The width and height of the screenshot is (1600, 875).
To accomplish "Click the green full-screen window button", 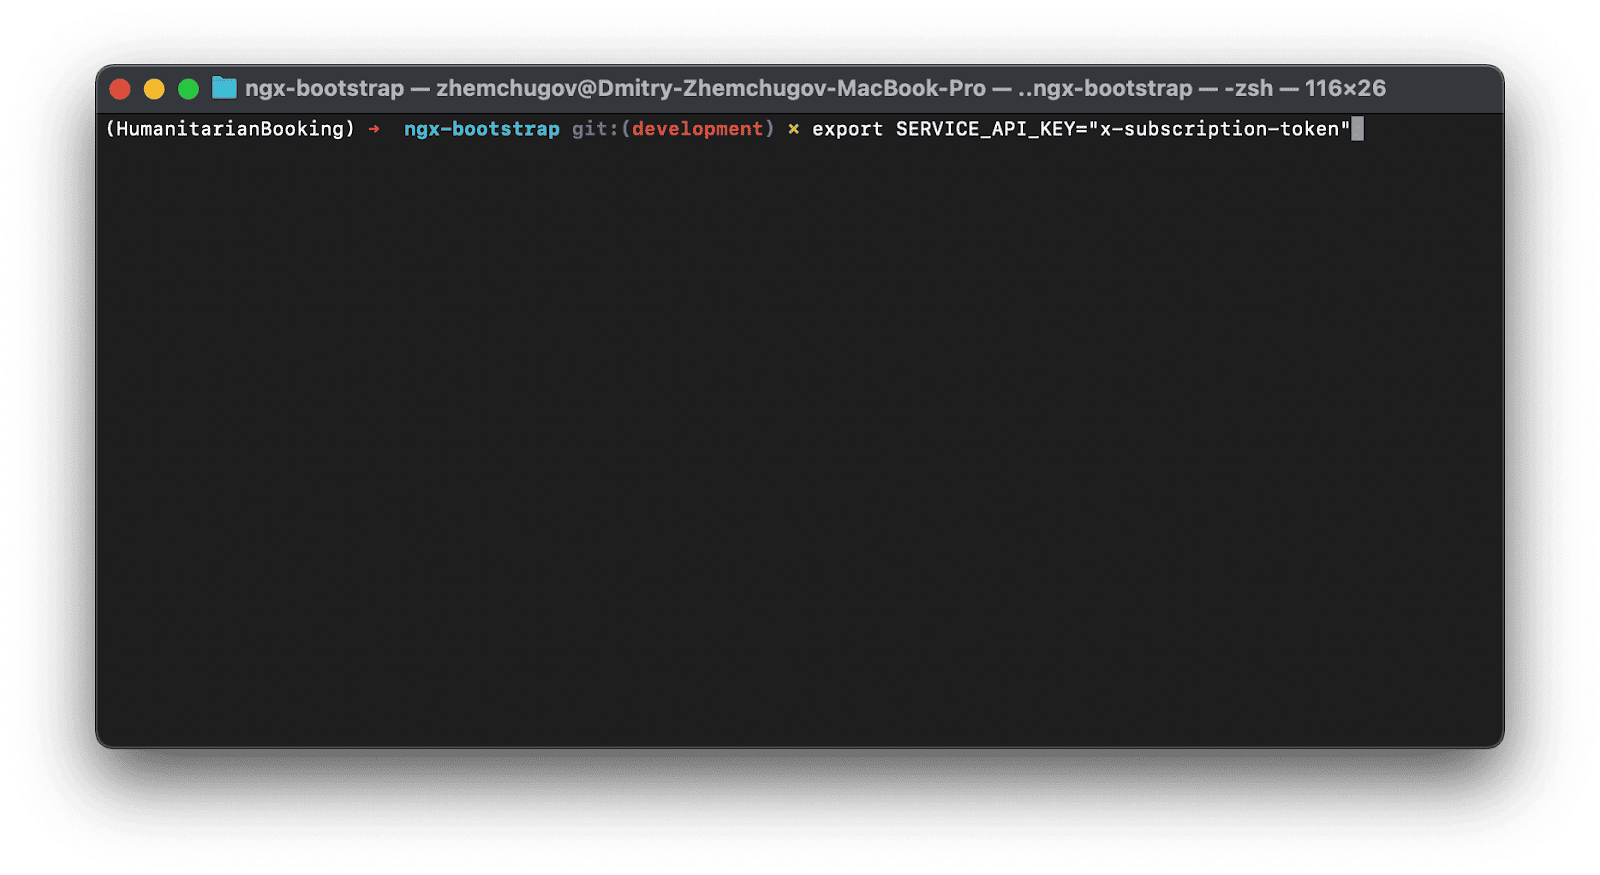I will coord(188,89).
